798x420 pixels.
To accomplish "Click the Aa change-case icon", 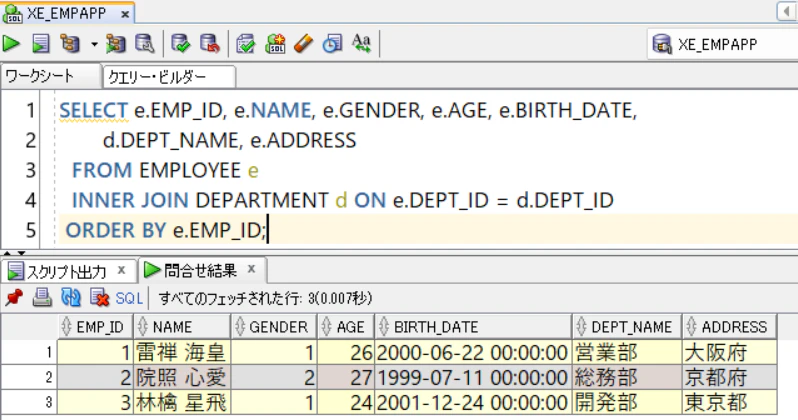I will tap(361, 43).
